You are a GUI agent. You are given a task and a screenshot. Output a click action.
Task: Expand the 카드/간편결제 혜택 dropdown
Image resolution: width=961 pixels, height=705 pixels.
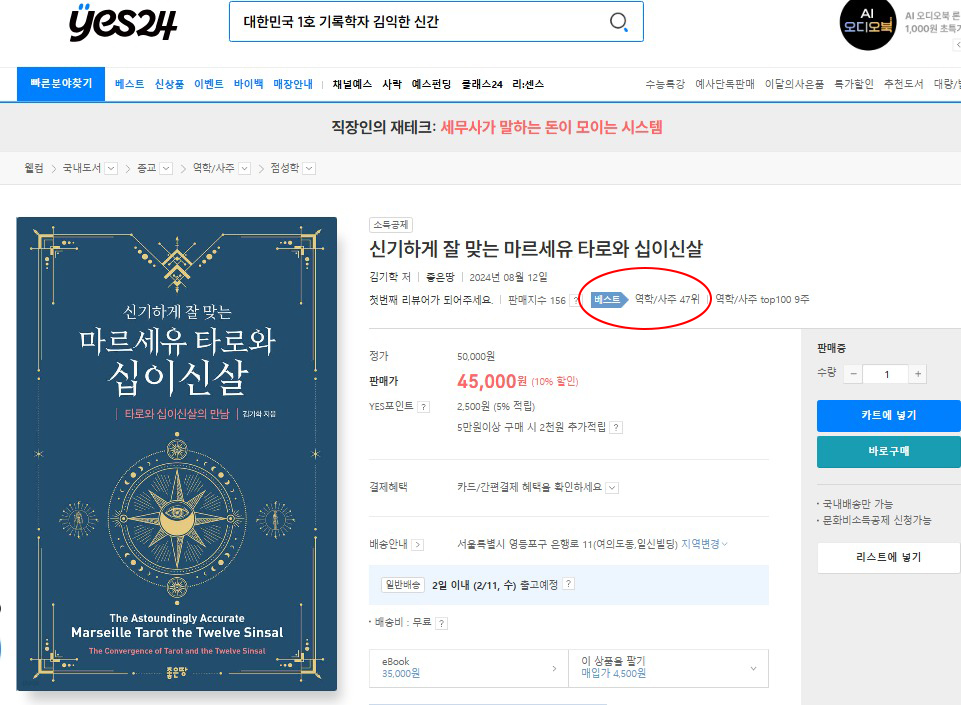click(612, 488)
